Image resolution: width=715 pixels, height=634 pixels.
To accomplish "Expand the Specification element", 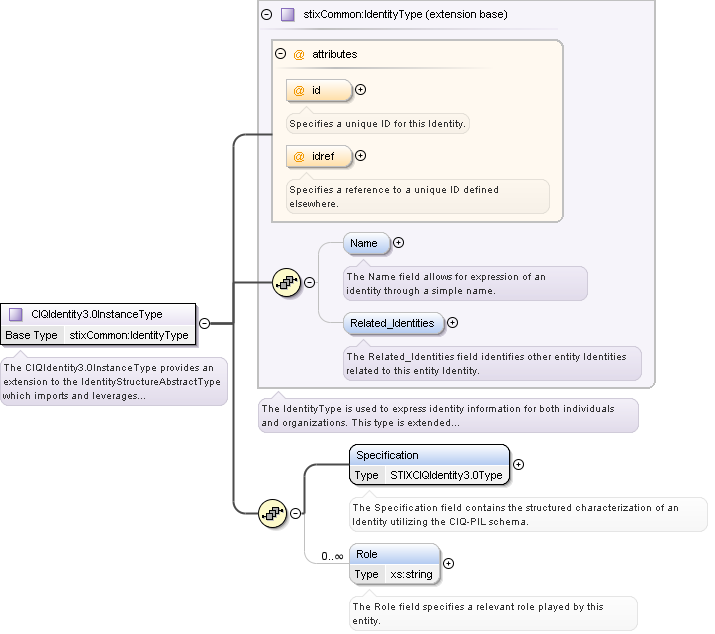I will click(518, 464).
